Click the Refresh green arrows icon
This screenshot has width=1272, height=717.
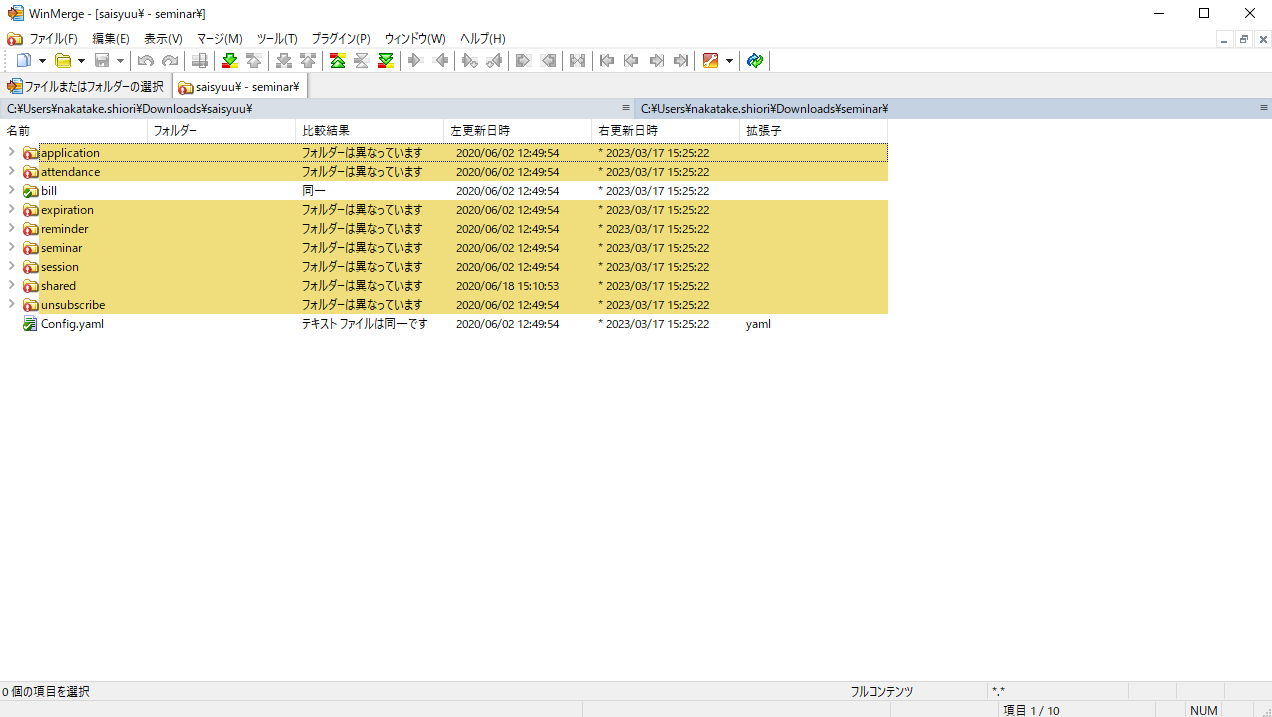(x=755, y=61)
